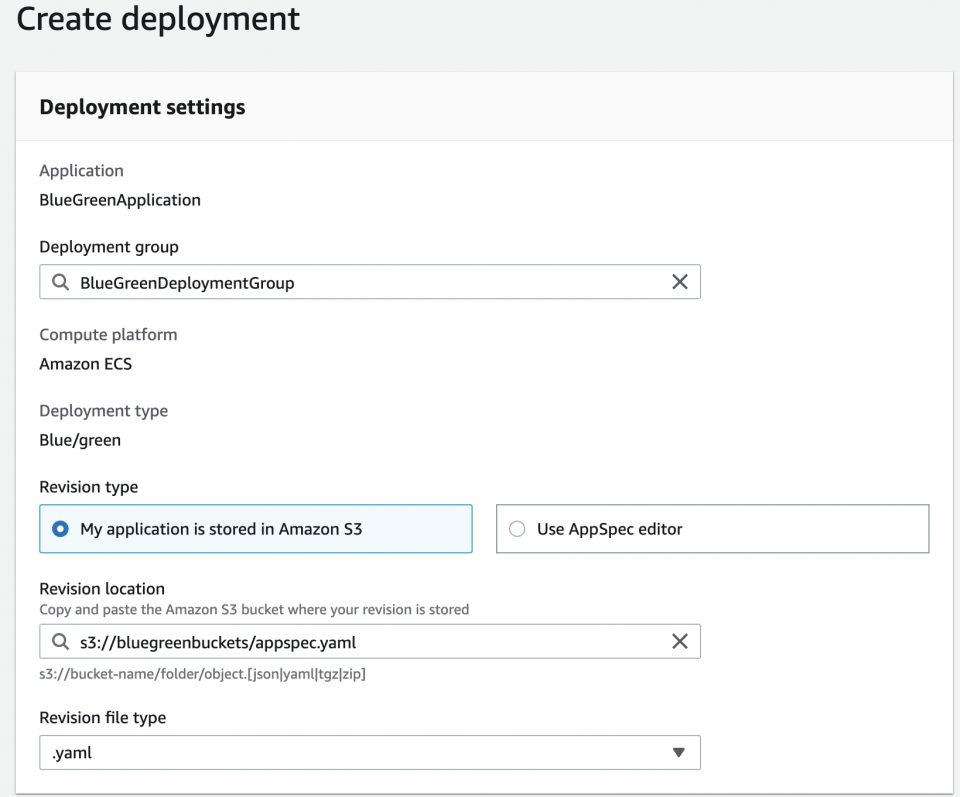Select 'My application is stored in Amazon S3'
960x797 pixels.
(x=255, y=529)
